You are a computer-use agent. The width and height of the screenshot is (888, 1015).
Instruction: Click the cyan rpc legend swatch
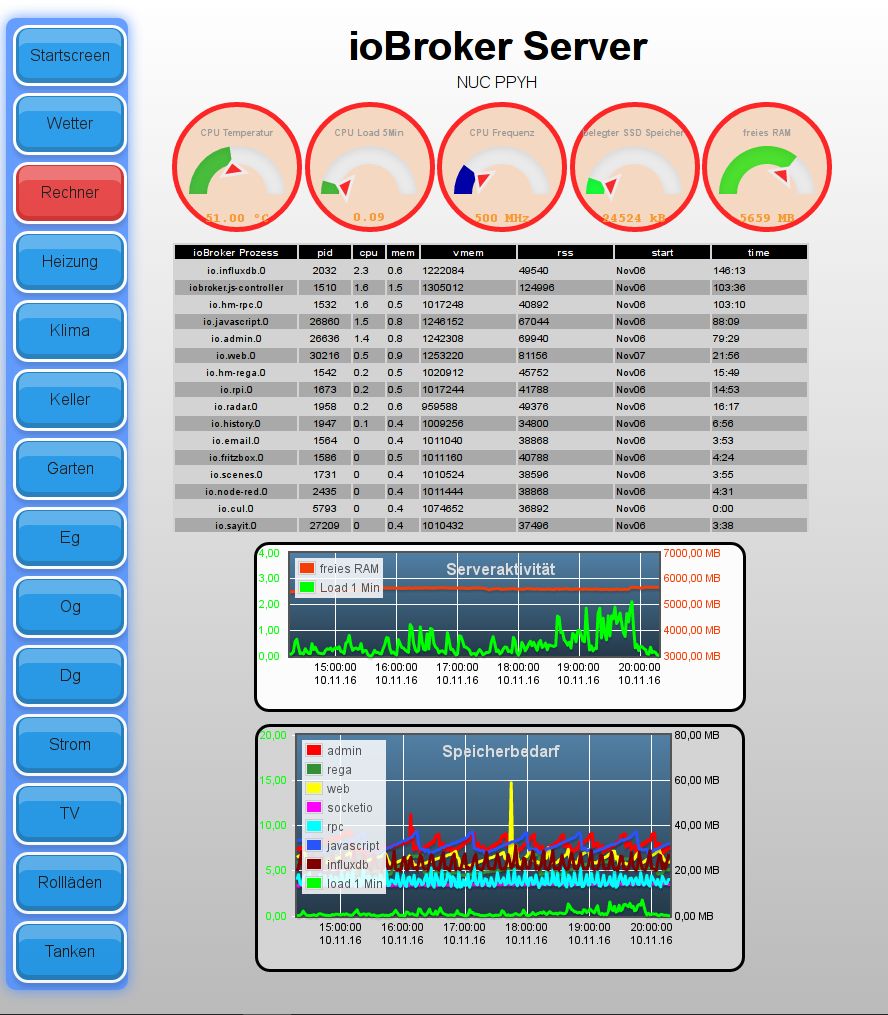[x=314, y=826]
